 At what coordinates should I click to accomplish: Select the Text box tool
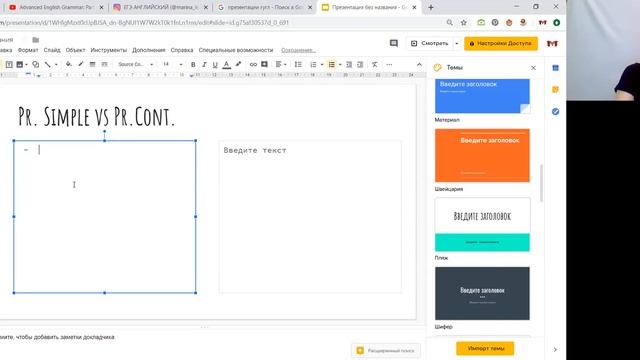coord(9,64)
